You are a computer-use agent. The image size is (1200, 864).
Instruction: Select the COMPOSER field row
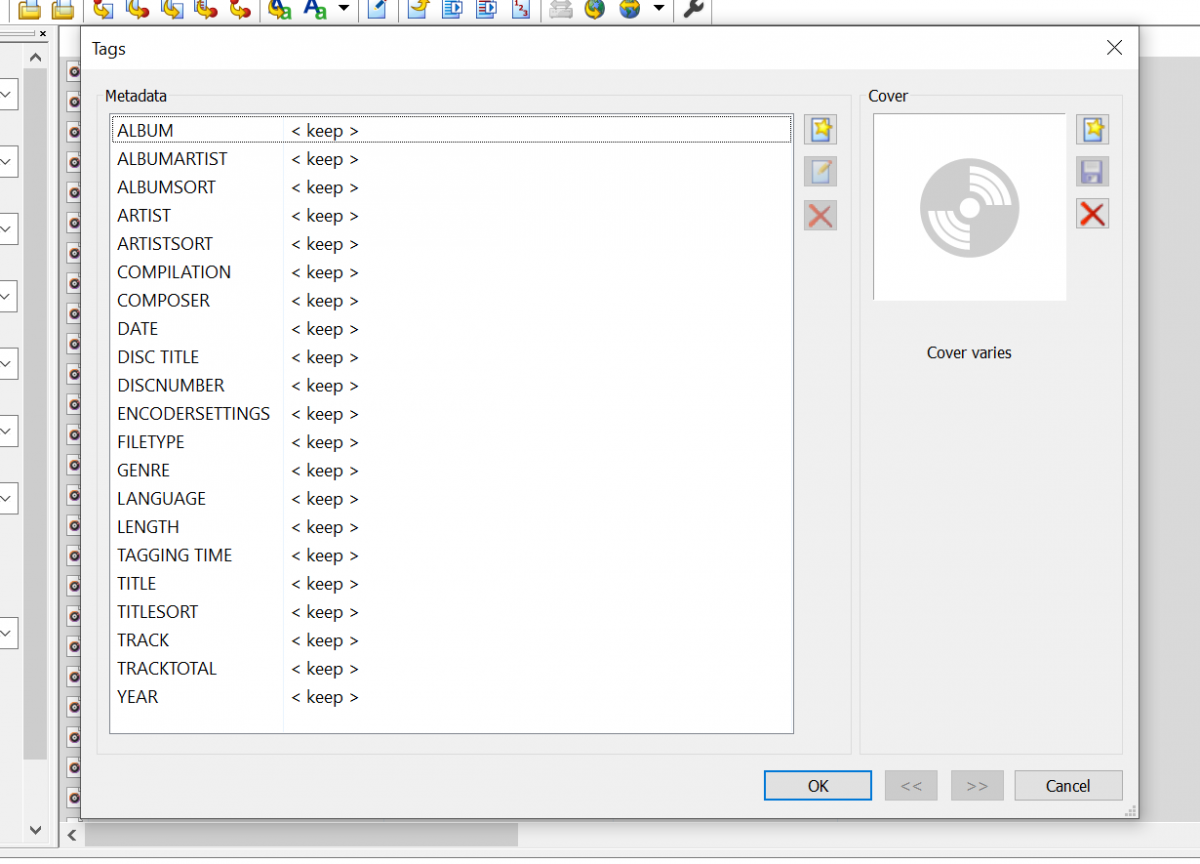[451, 300]
